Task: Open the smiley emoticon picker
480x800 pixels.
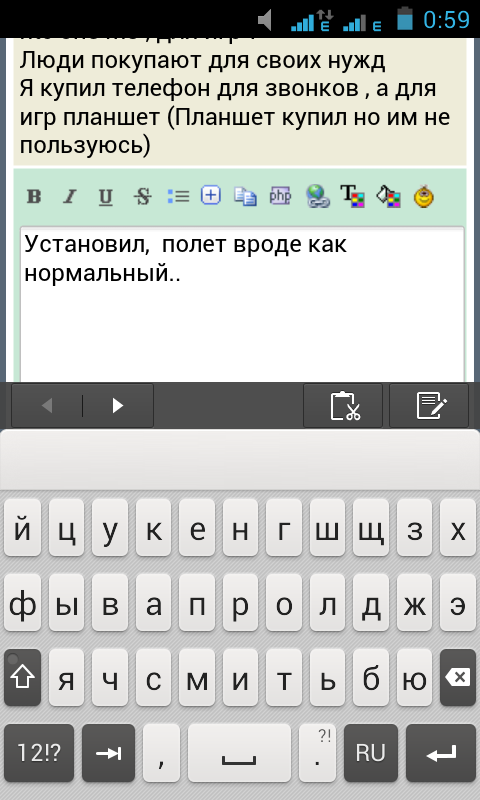Action: pyautogui.click(x=424, y=196)
